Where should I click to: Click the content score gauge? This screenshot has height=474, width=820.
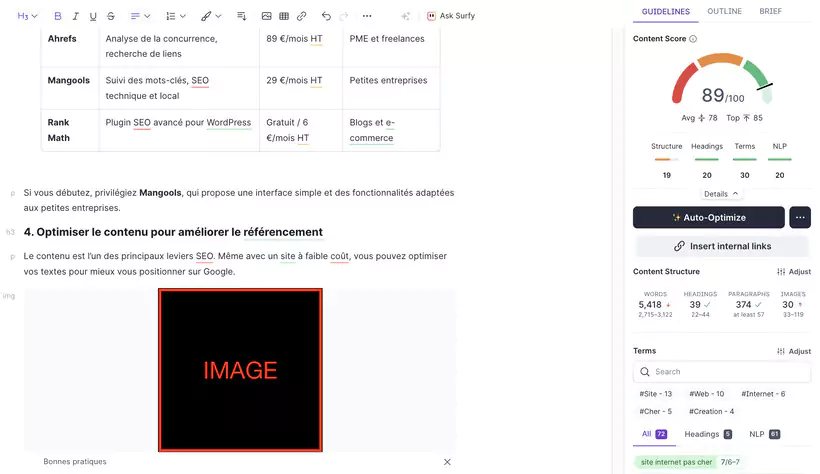tap(722, 78)
